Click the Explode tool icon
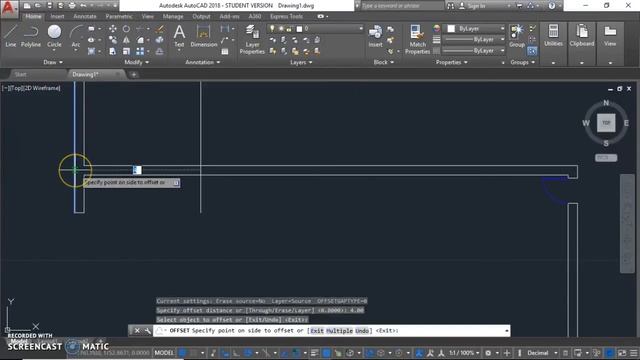 pyautogui.click(x=160, y=40)
